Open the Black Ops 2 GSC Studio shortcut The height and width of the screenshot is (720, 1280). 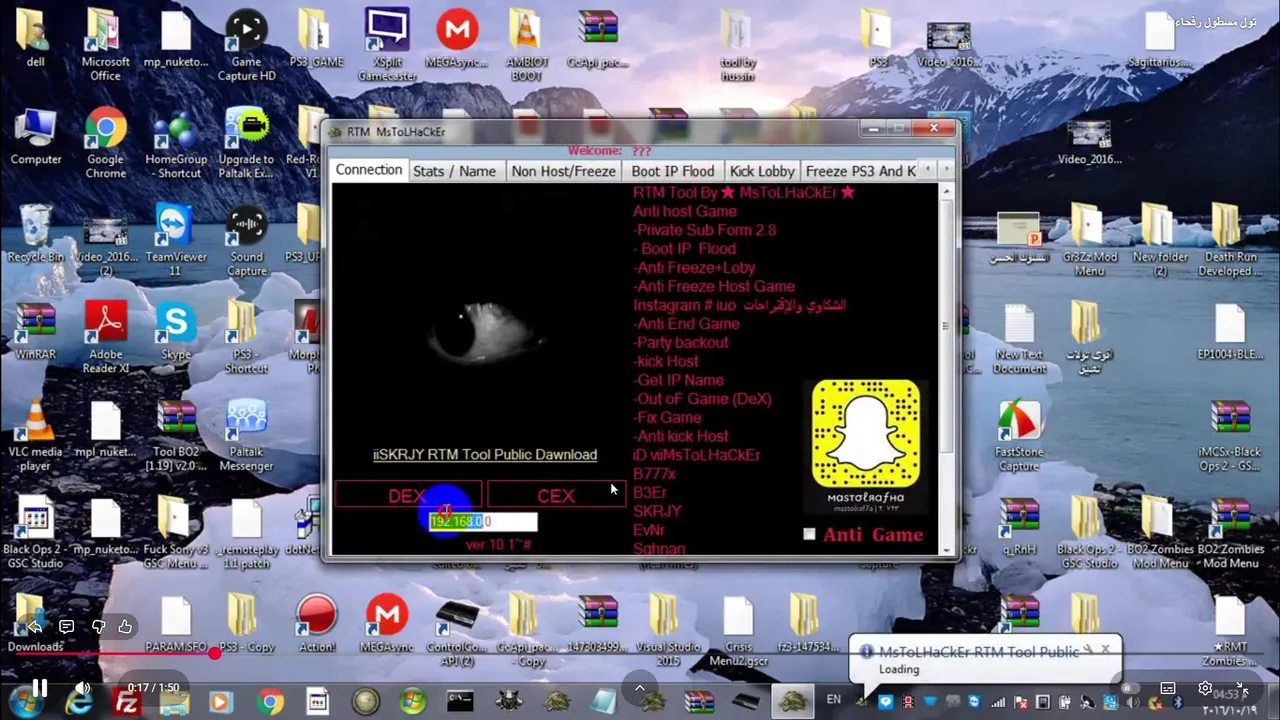pyautogui.click(x=35, y=532)
